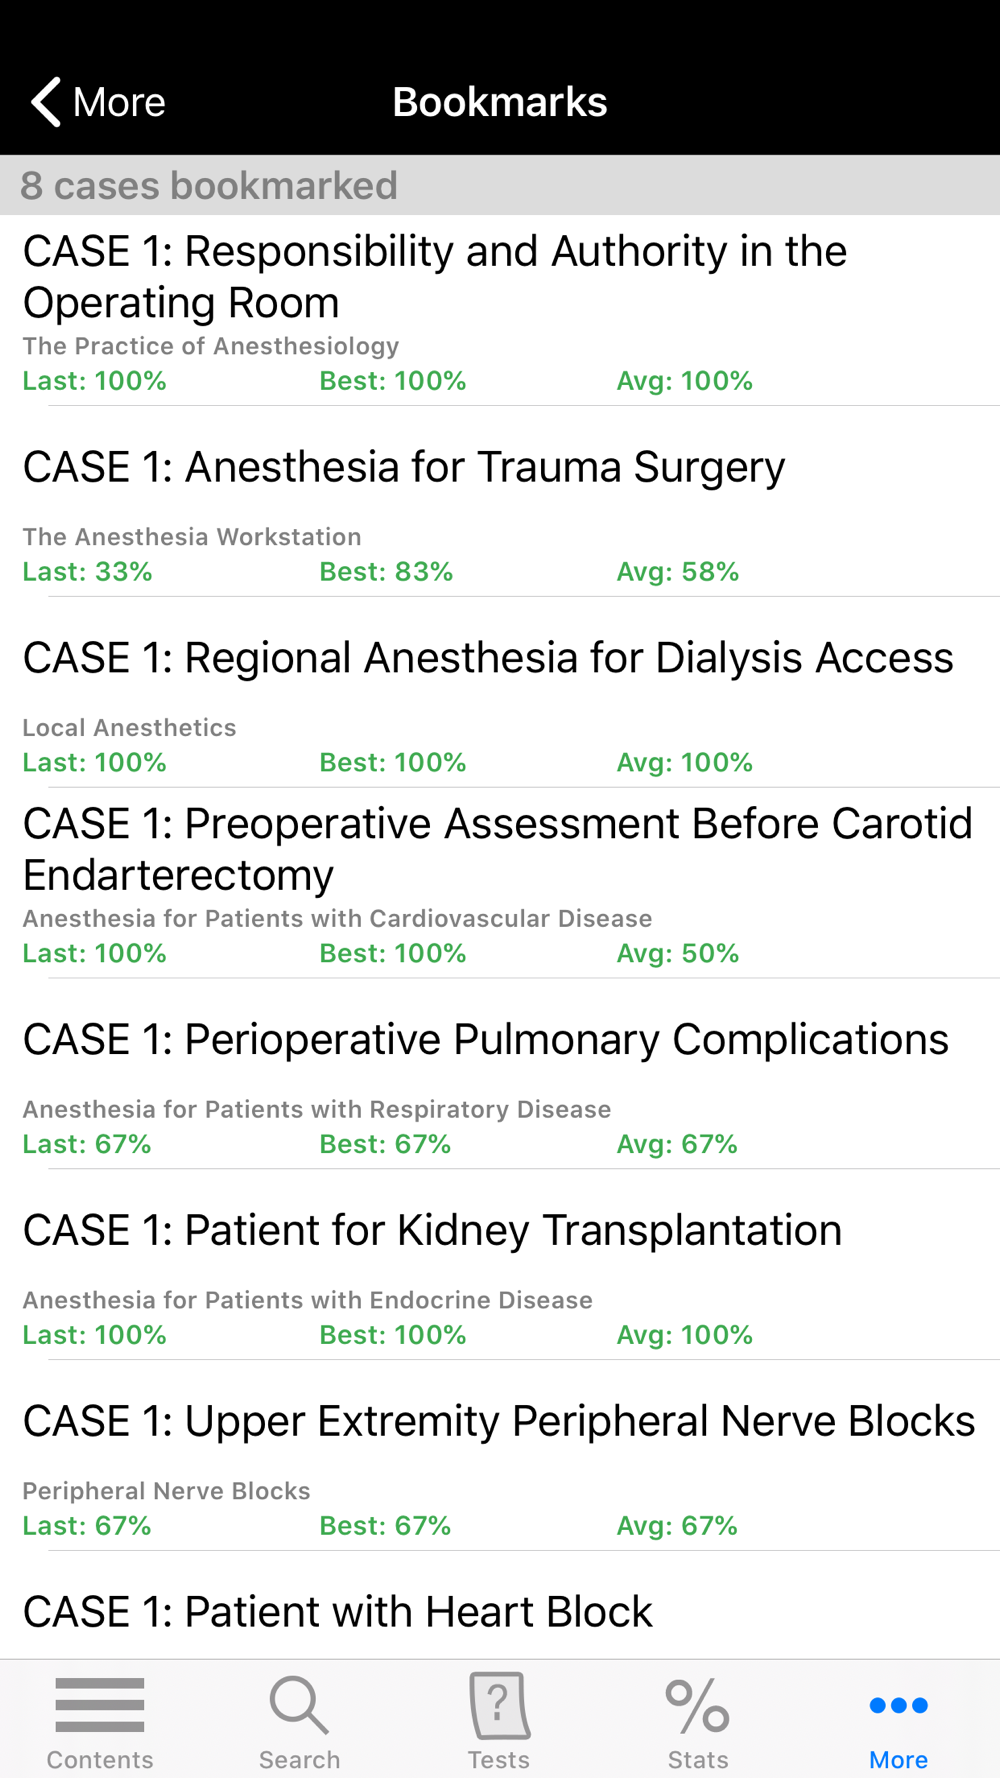The width and height of the screenshot is (1000, 1778).
Task: Open the Contents hamburger icon
Action: coord(100,1705)
